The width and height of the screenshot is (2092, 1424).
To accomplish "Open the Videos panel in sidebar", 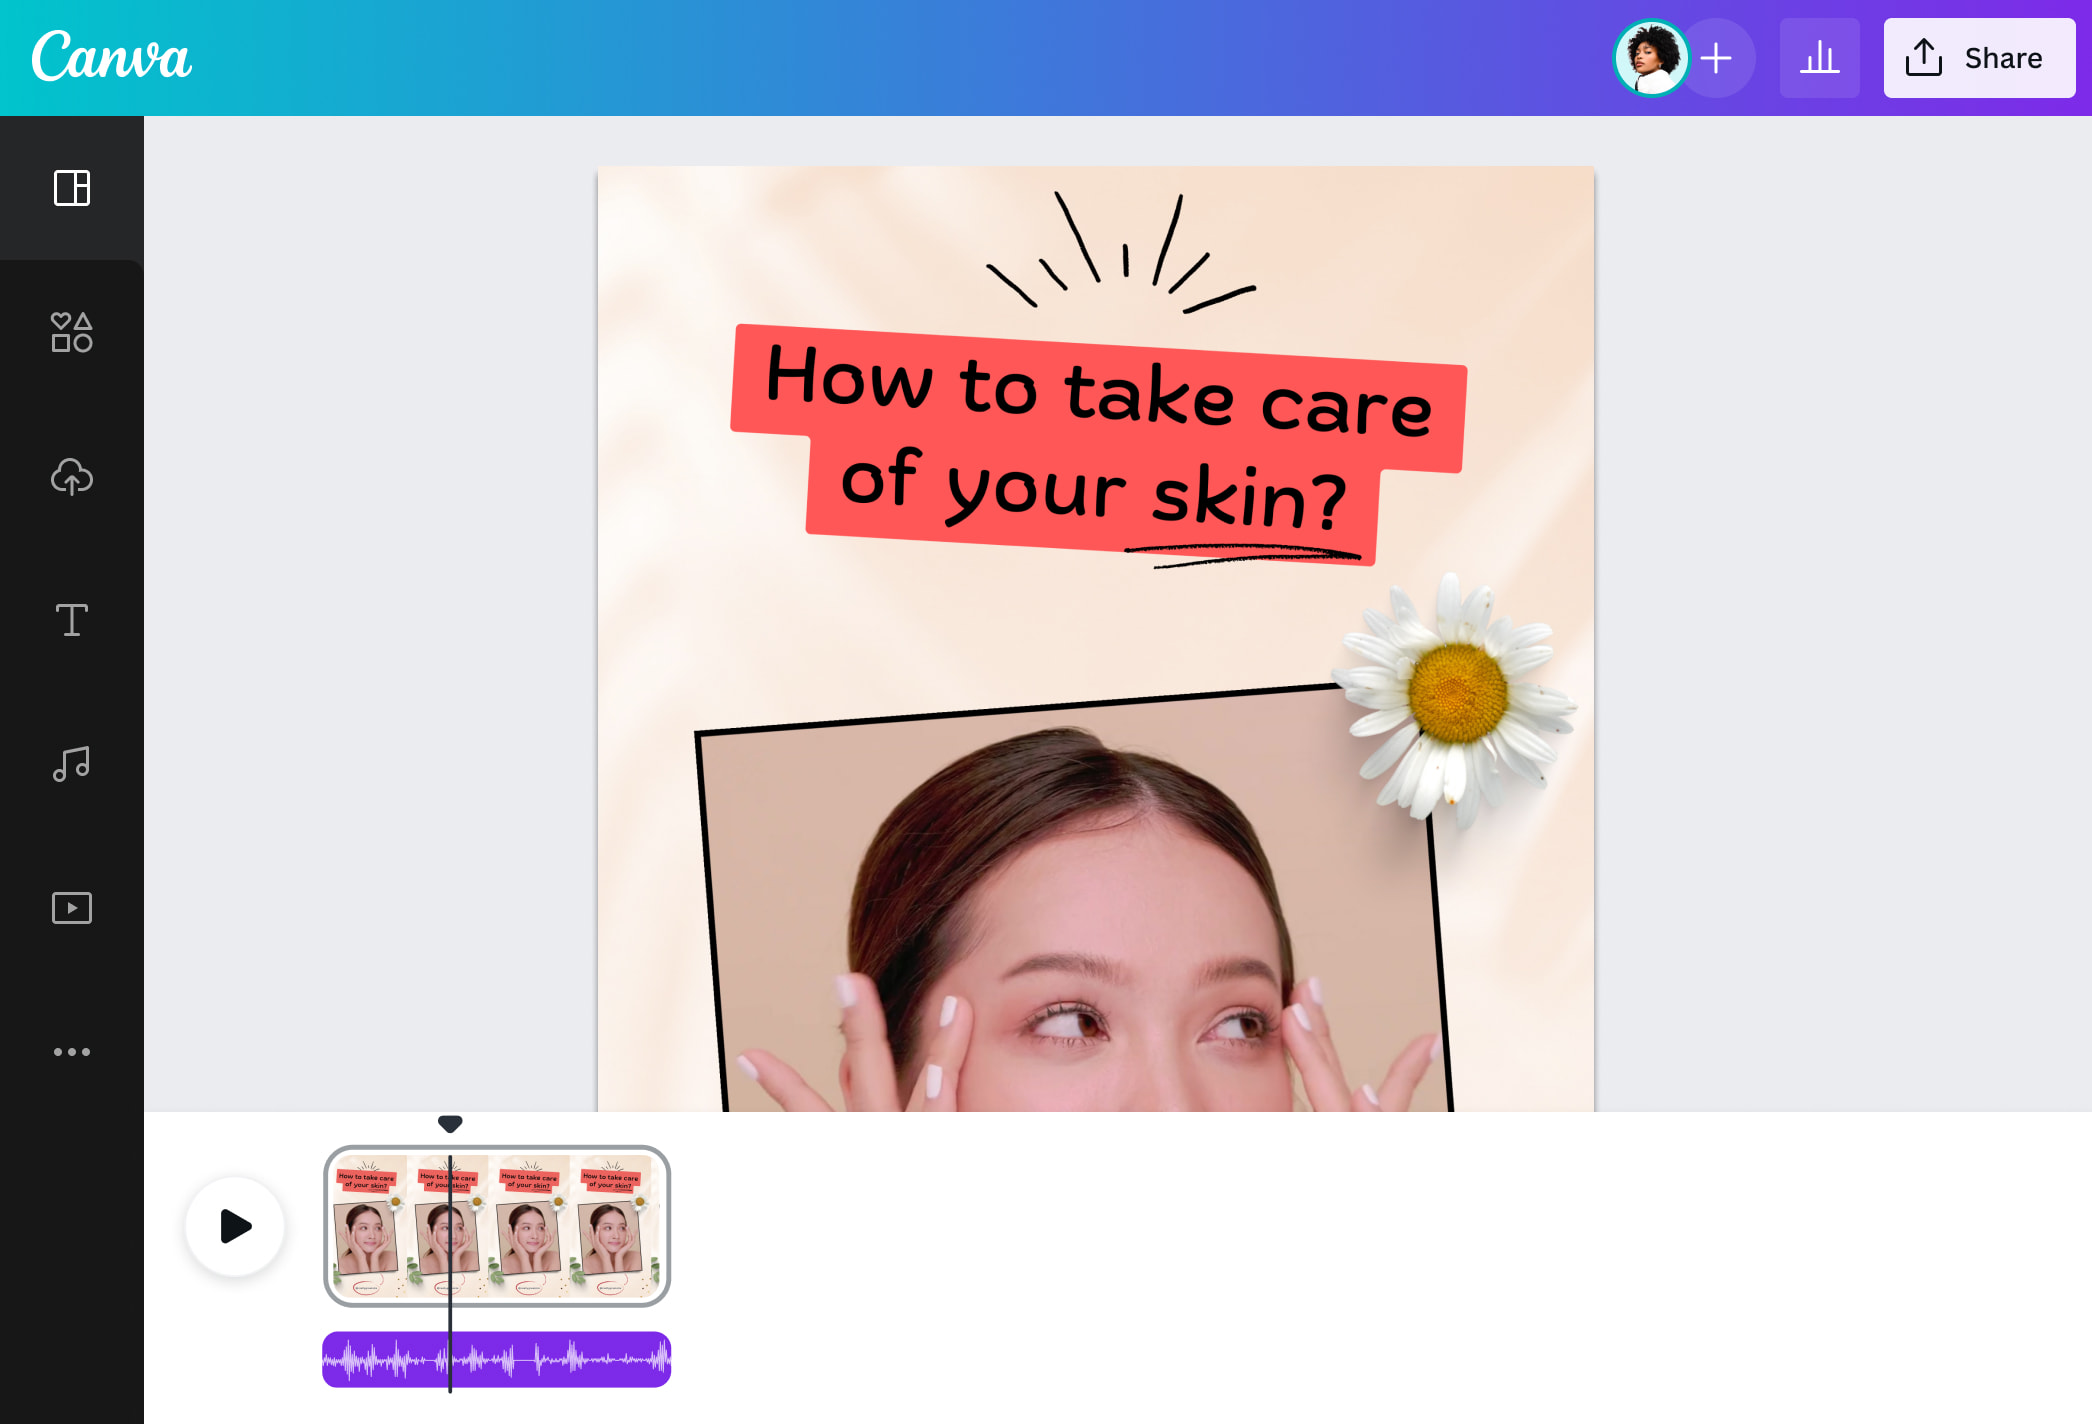I will (71, 908).
